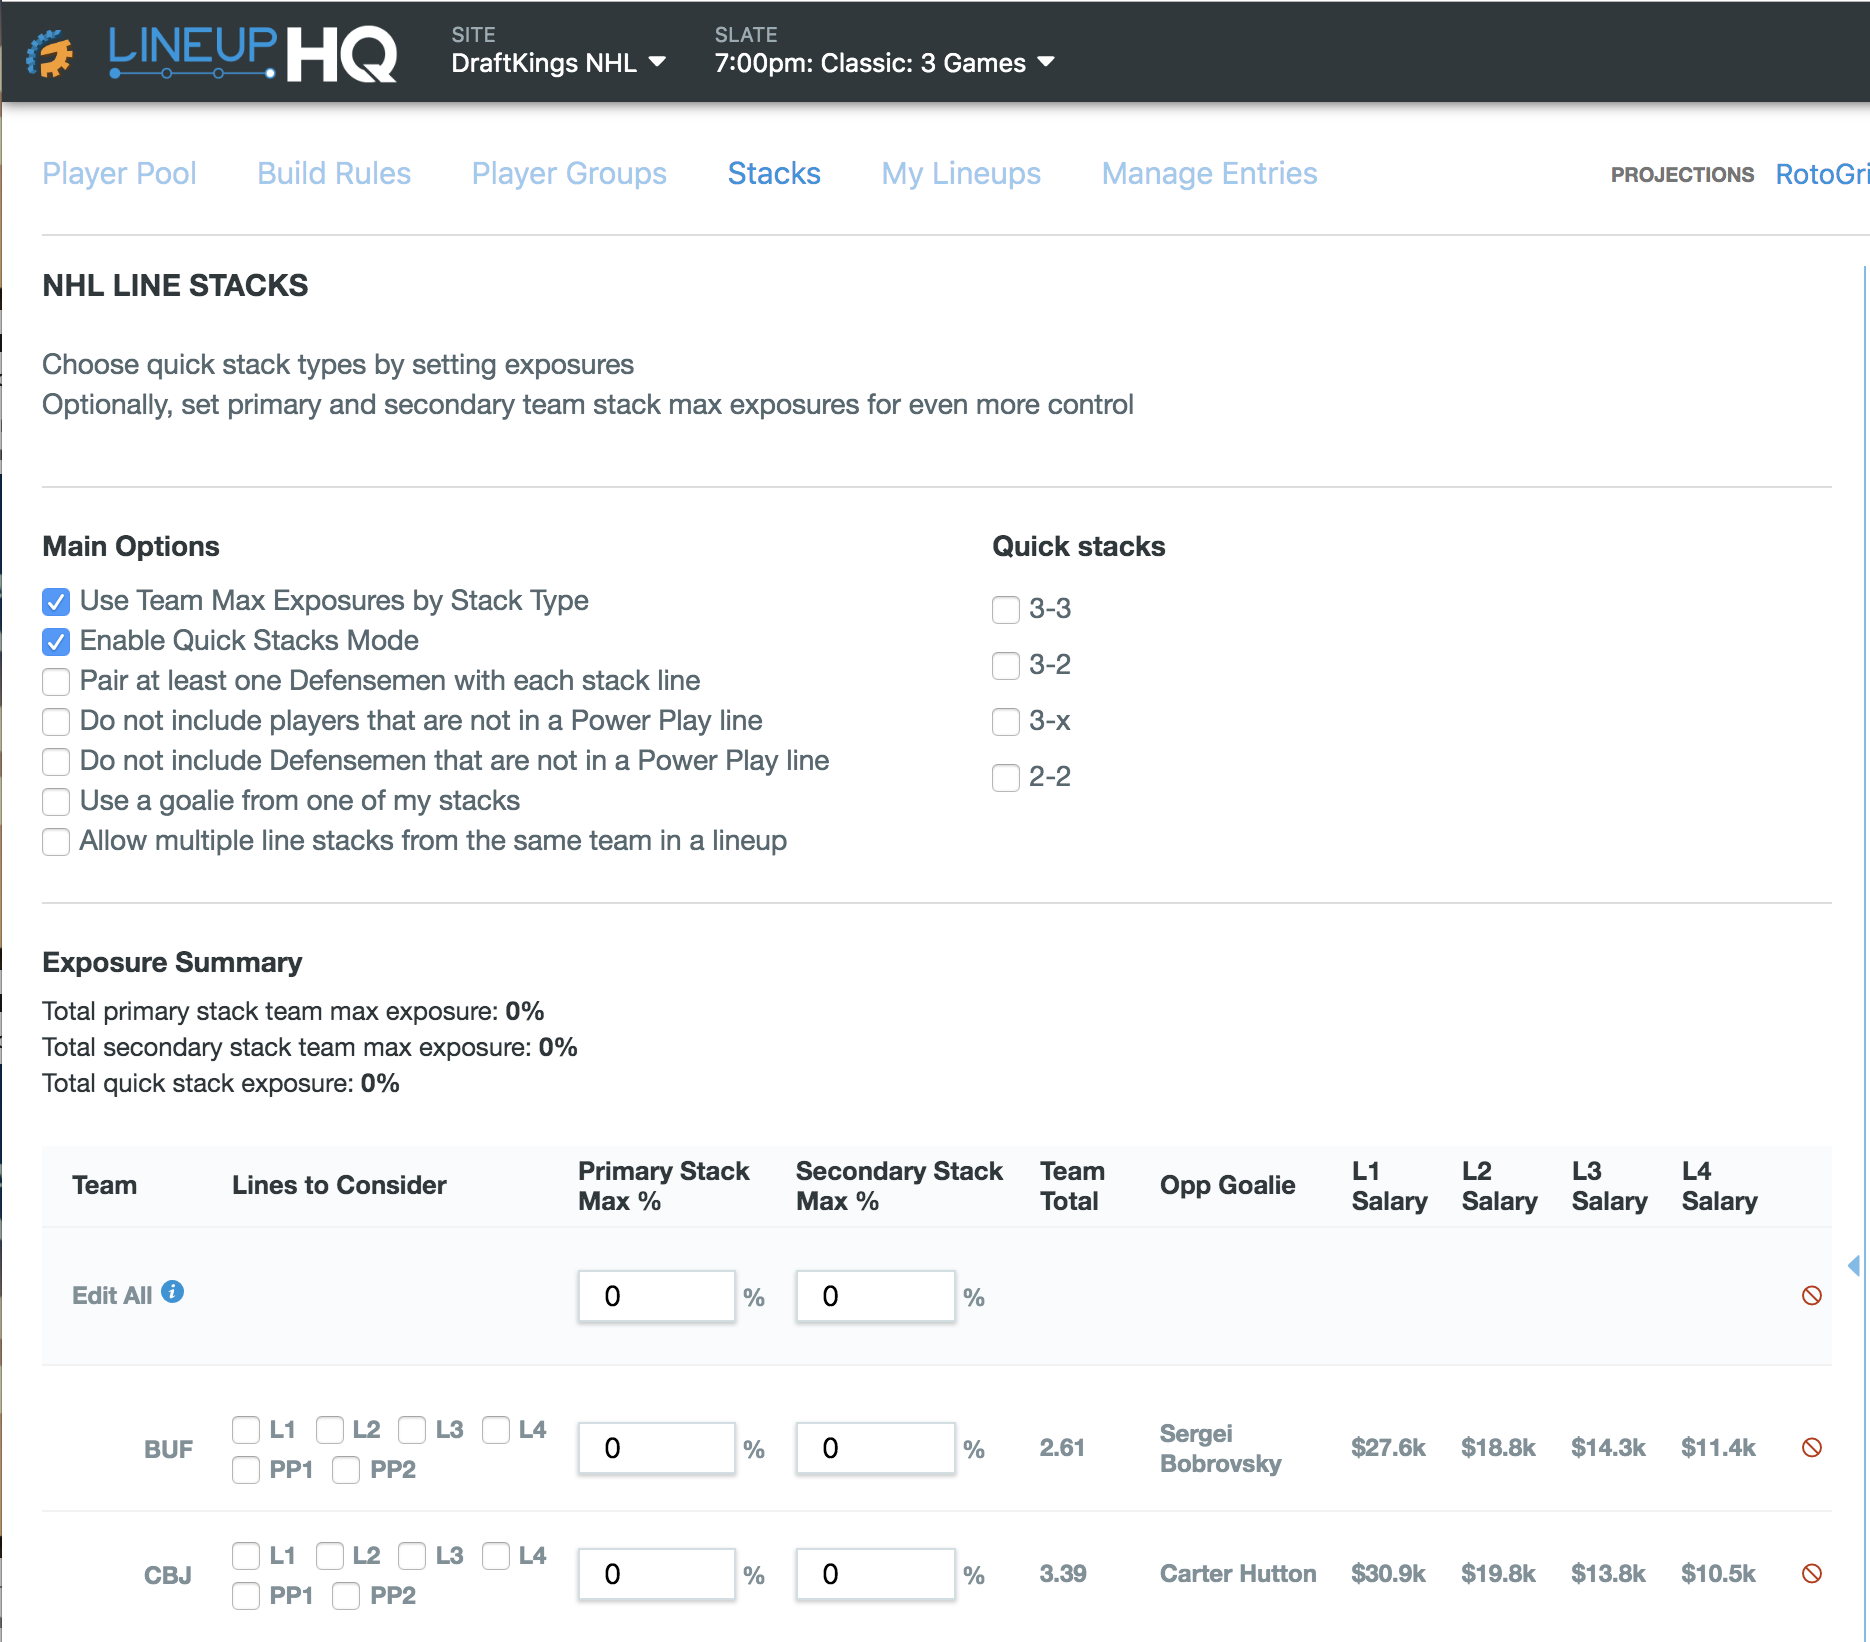Check the L2 box for BUF
The width and height of the screenshot is (1870, 1642).
pyautogui.click(x=330, y=1430)
